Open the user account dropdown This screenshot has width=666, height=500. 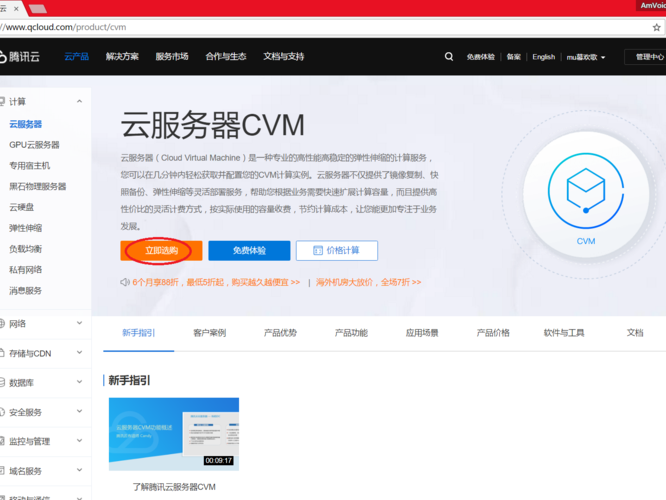tap(586, 57)
